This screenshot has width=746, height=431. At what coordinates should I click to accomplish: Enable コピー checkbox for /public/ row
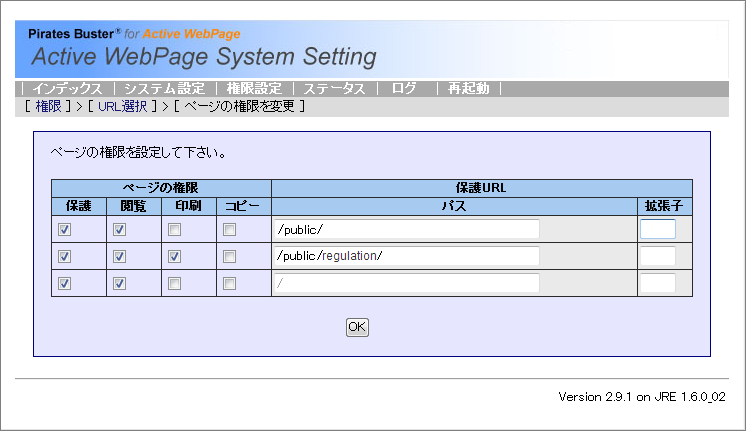230,230
